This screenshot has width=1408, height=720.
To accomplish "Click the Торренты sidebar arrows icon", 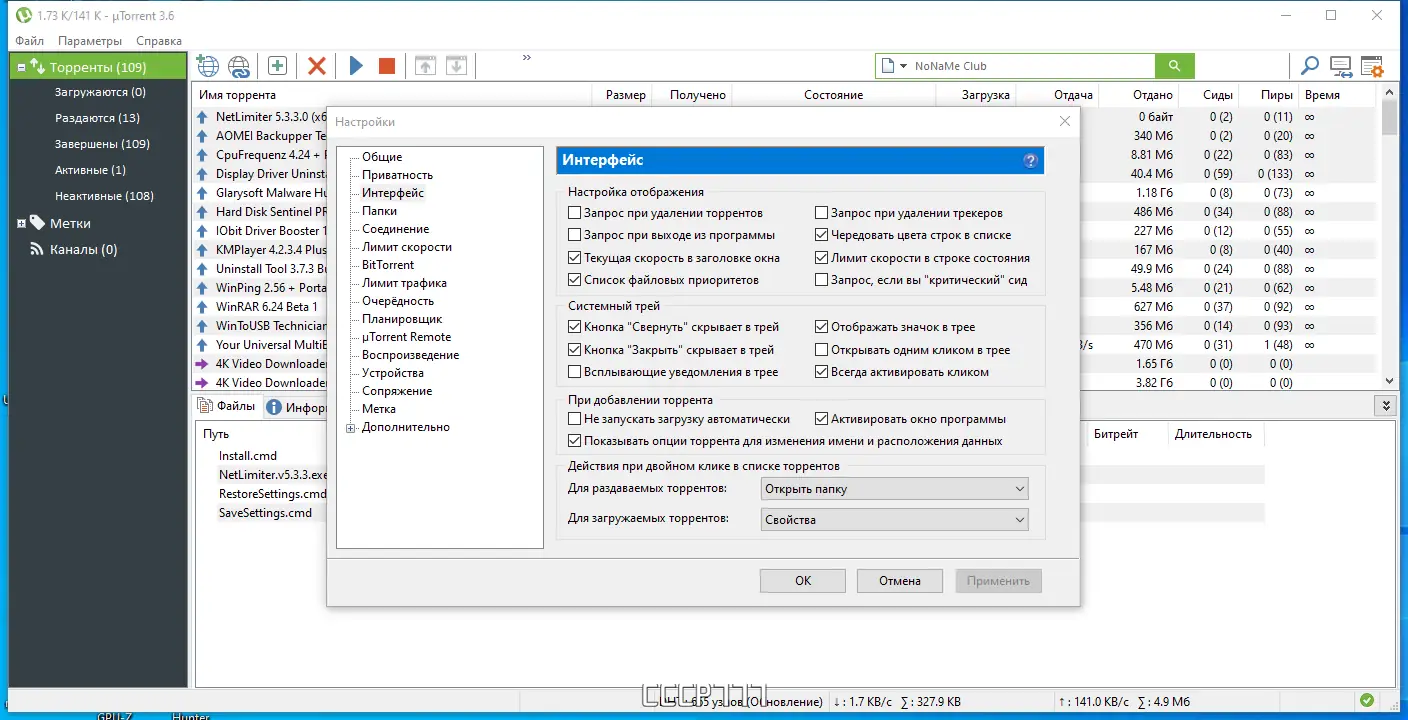I will point(37,67).
